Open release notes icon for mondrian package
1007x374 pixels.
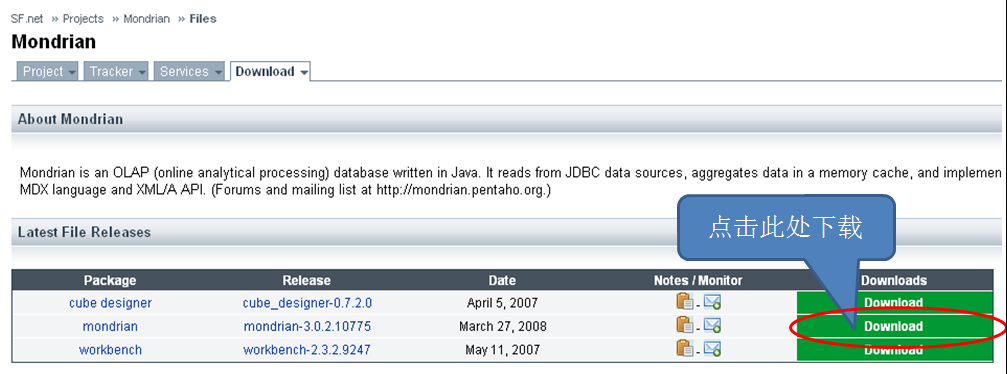click(685, 326)
